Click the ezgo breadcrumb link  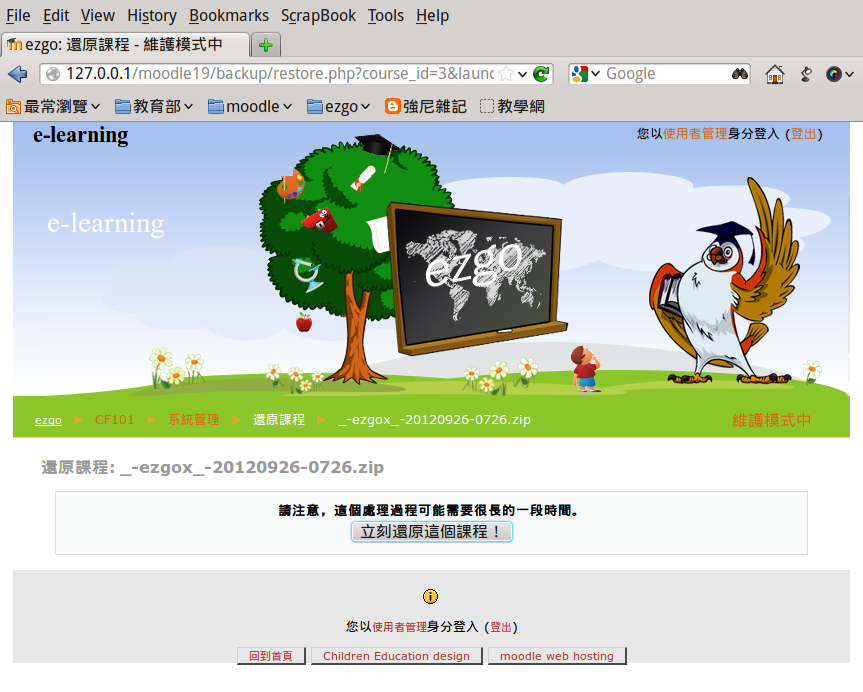point(48,420)
